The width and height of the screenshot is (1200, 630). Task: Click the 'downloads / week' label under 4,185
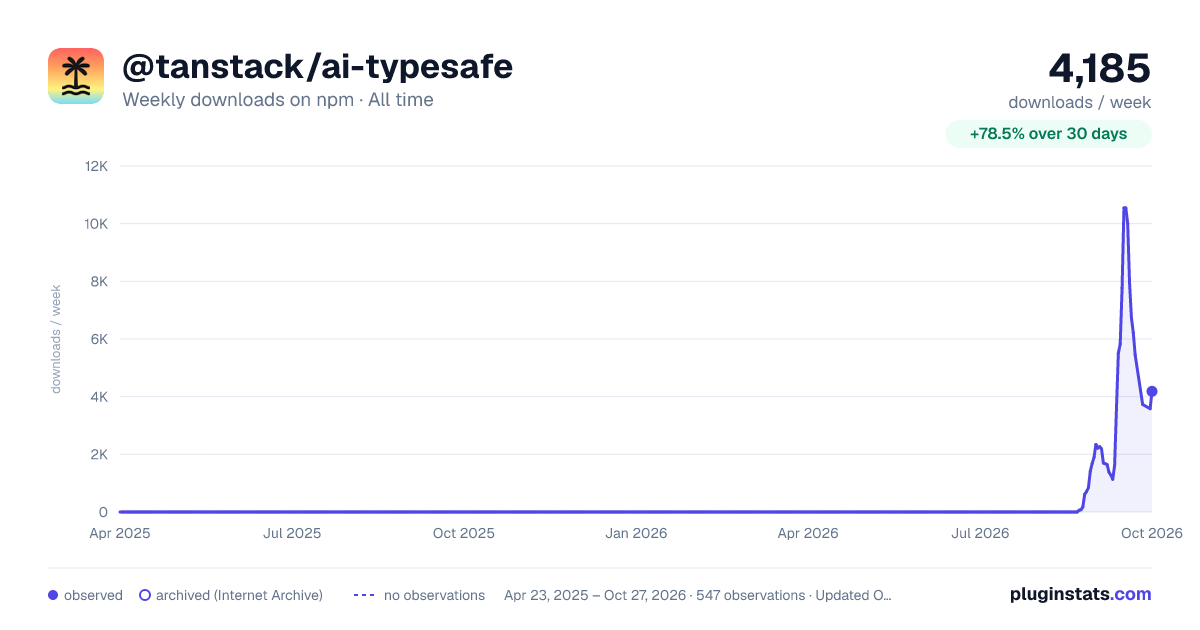1079,102
